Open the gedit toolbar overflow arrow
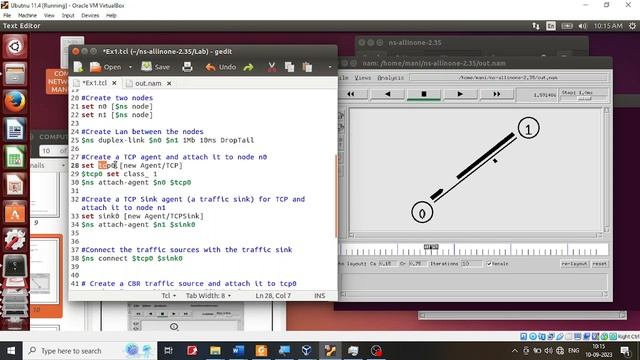The image size is (640, 360). pos(330,67)
